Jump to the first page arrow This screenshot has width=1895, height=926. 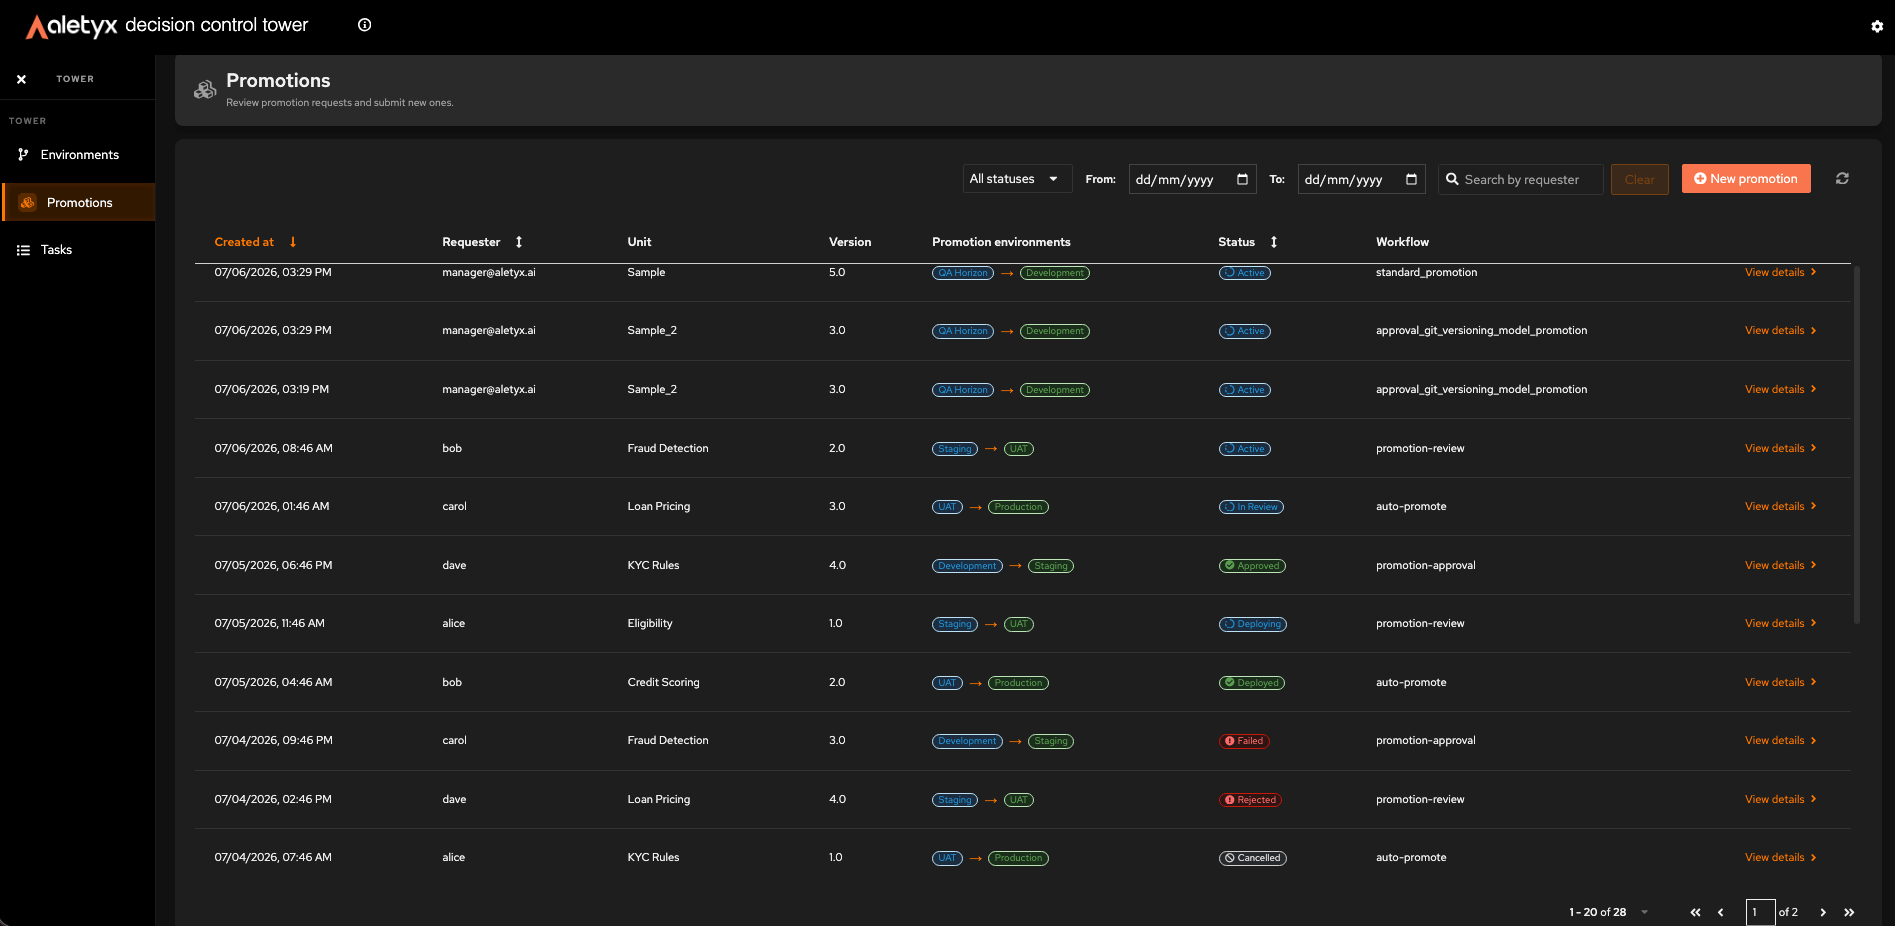pos(1695,912)
